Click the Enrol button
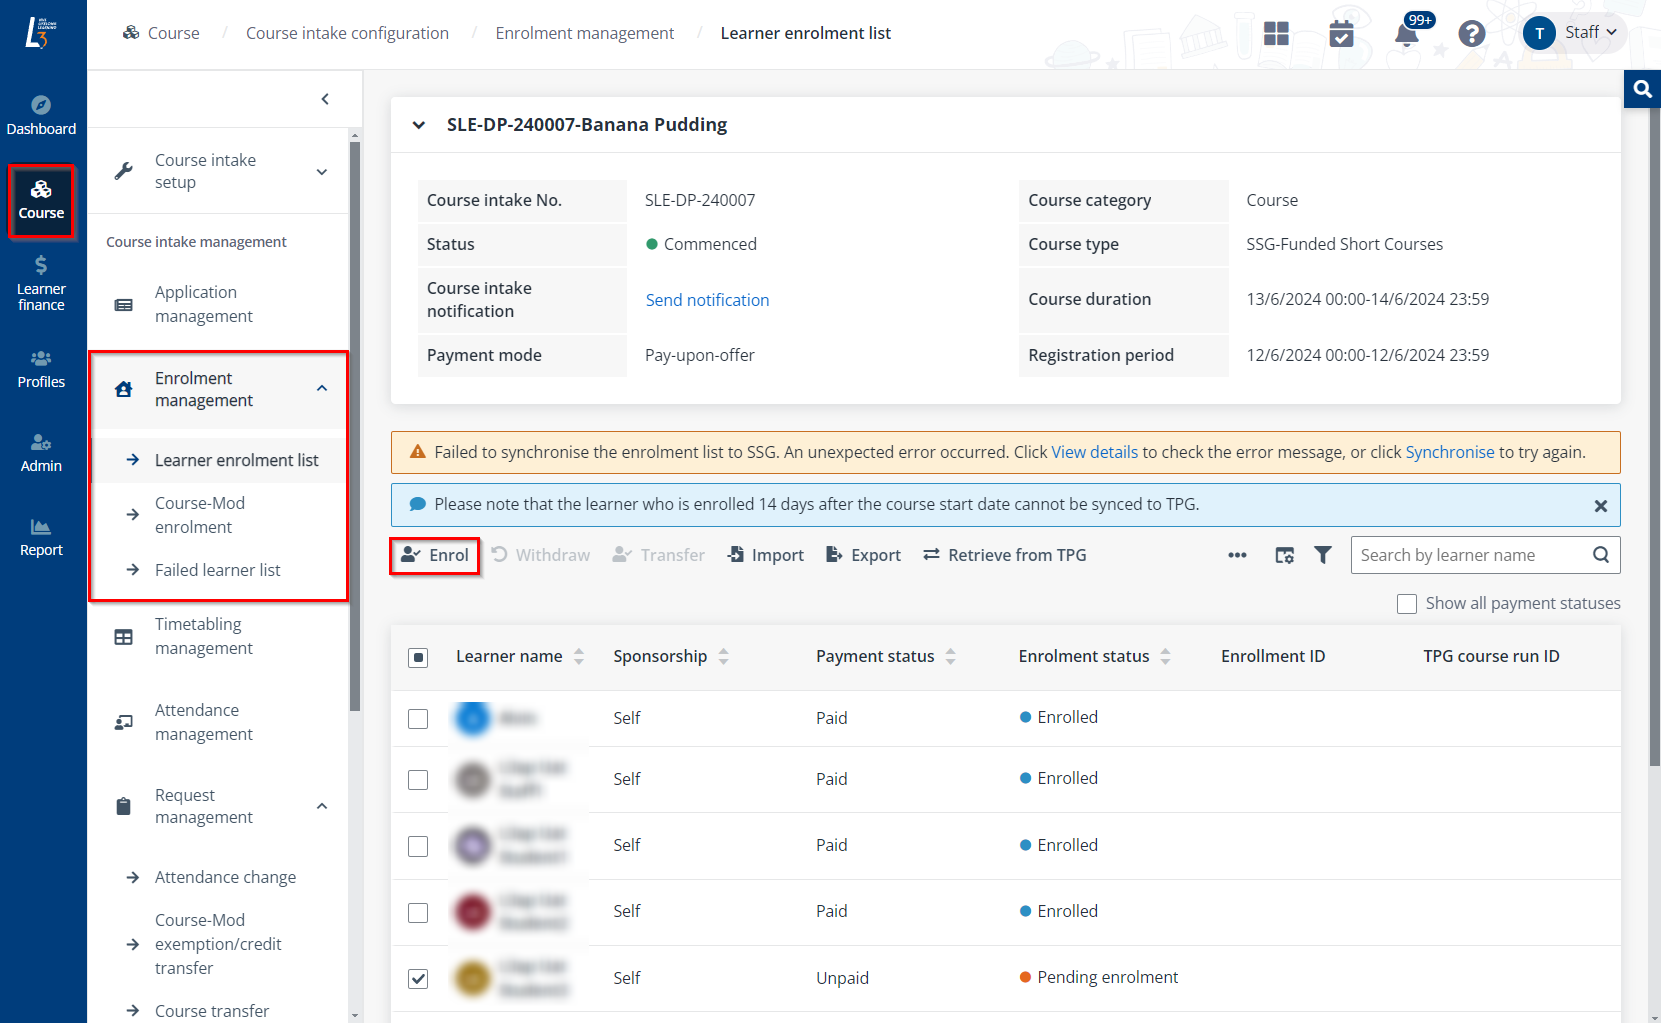The width and height of the screenshot is (1661, 1023). pyautogui.click(x=435, y=555)
